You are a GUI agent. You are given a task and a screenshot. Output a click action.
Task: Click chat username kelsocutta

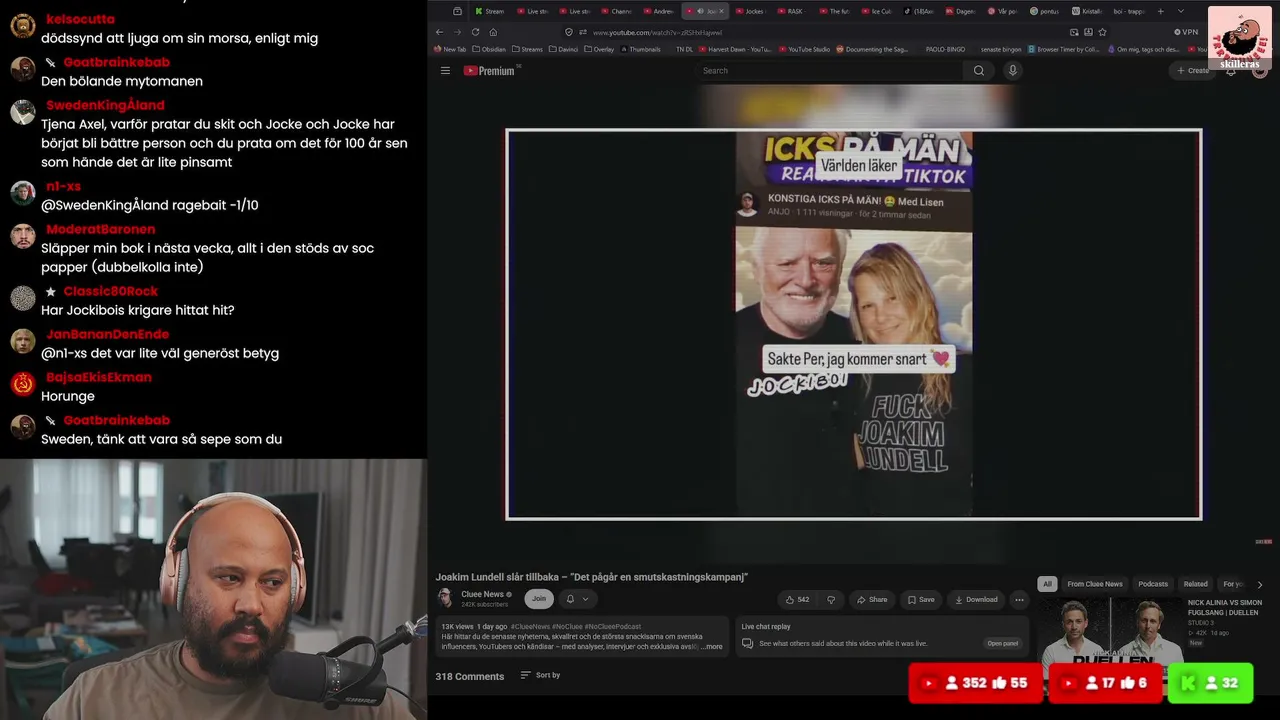click(80, 19)
